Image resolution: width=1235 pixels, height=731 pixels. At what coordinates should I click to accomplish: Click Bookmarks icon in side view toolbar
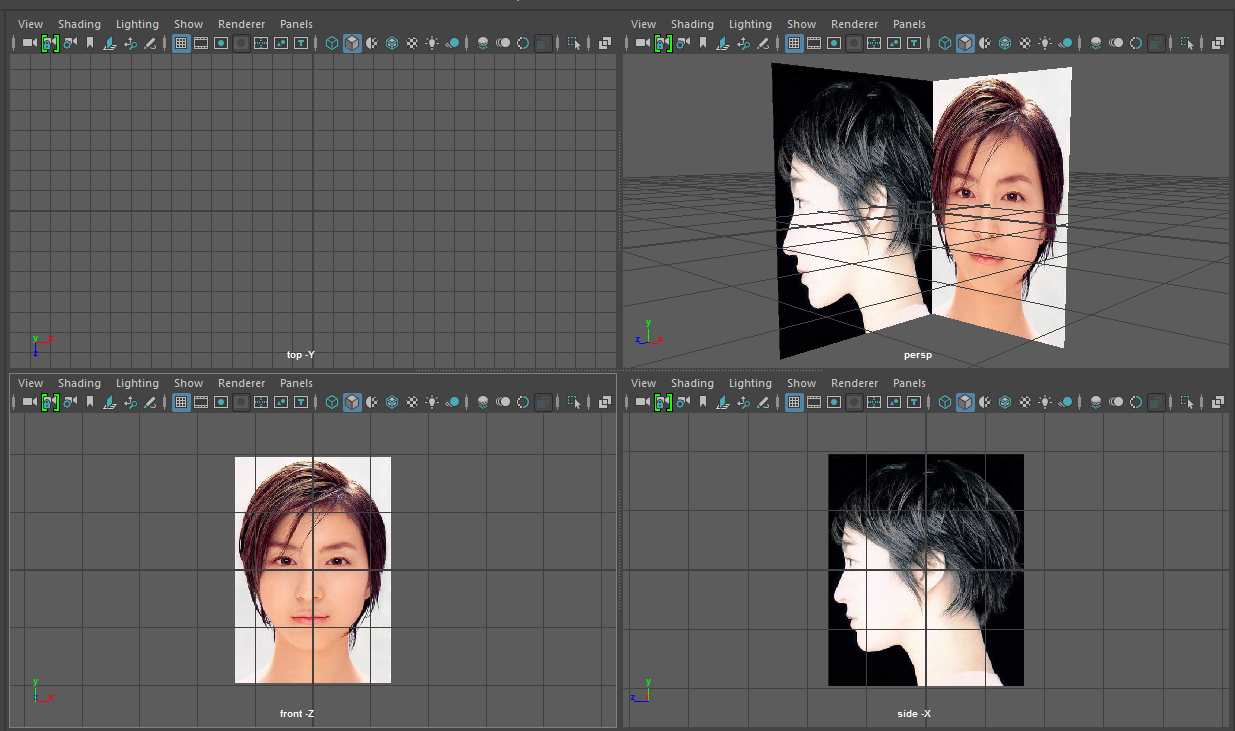tap(703, 402)
